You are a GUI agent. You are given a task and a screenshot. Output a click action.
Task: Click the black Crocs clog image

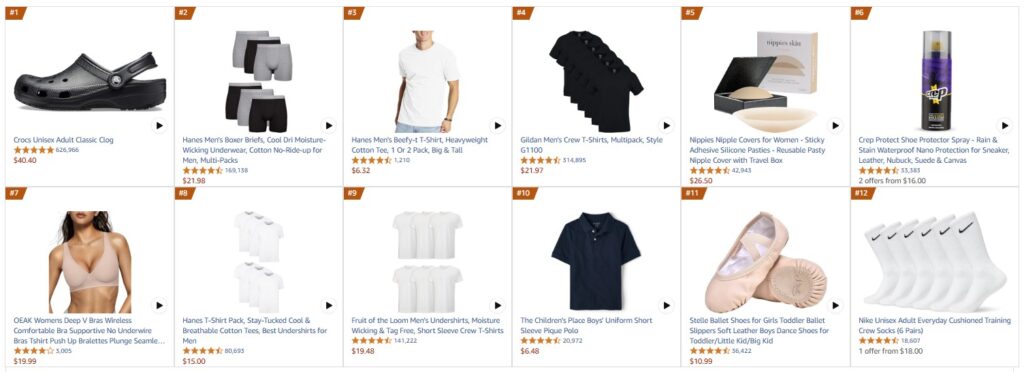(x=90, y=82)
